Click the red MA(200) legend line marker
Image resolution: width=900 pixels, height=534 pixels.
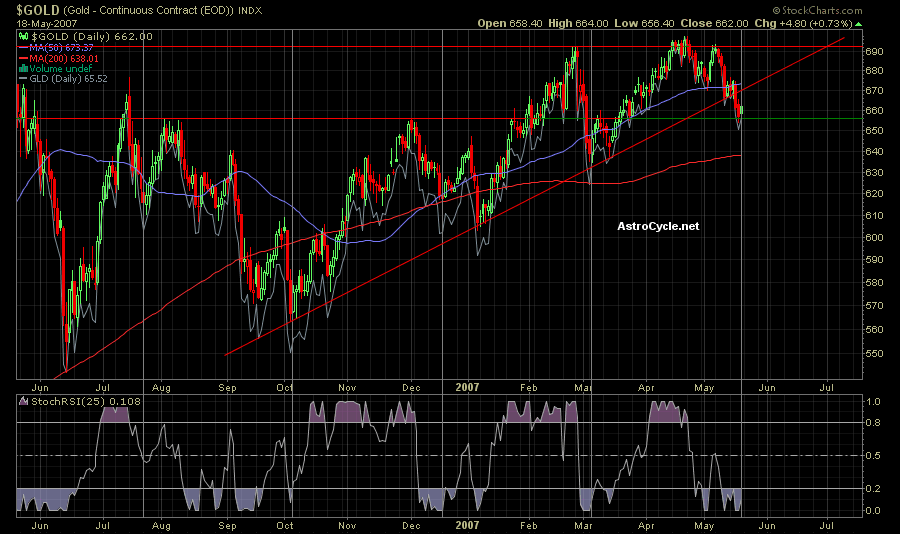tap(23, 57)
